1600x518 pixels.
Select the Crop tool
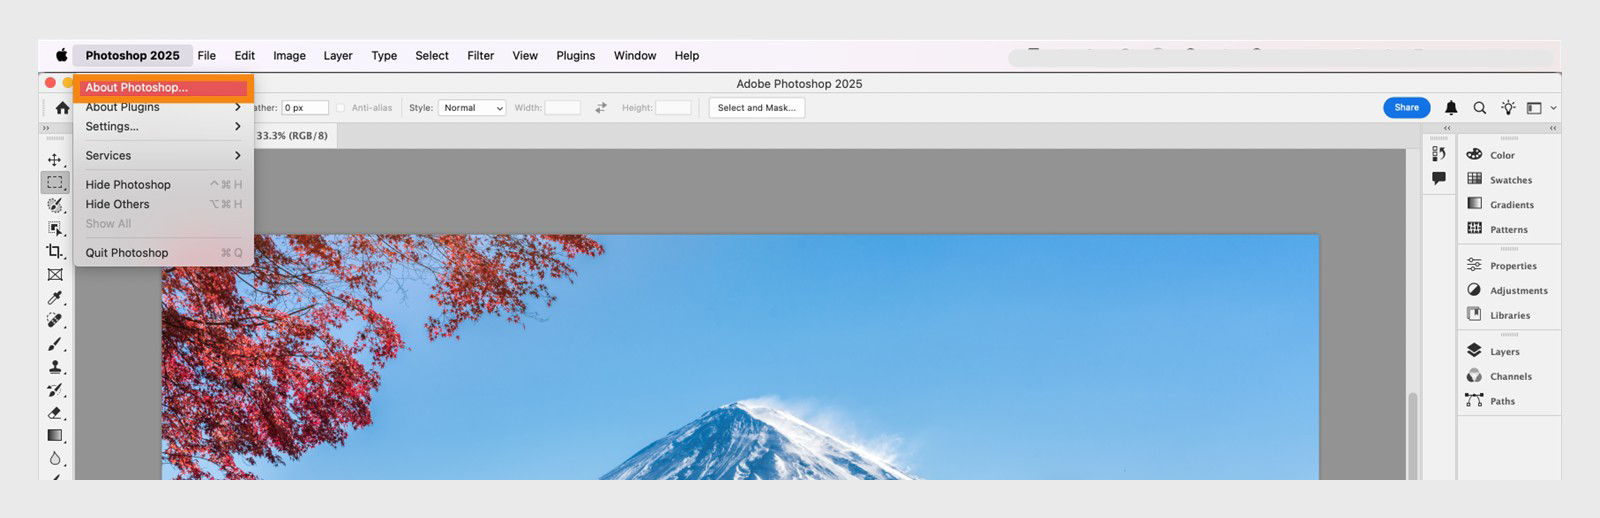55,251
